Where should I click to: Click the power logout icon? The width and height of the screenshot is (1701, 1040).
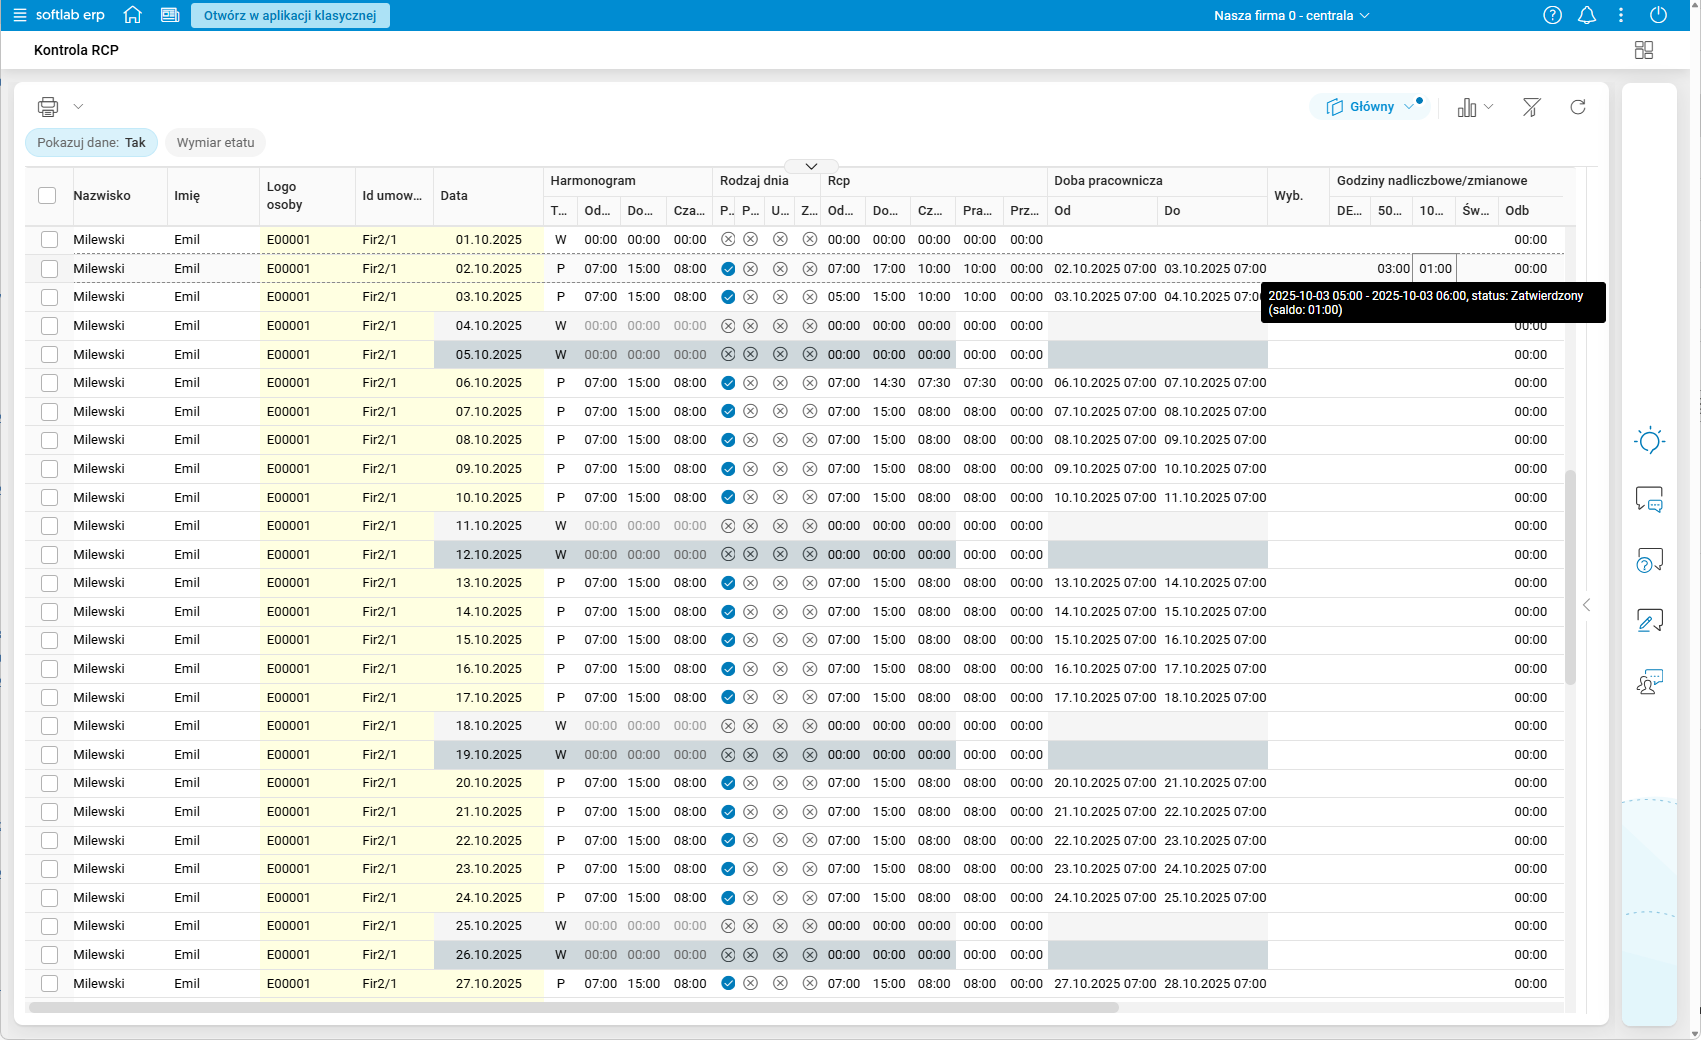pyautogui.click(x=1658, y=15)
